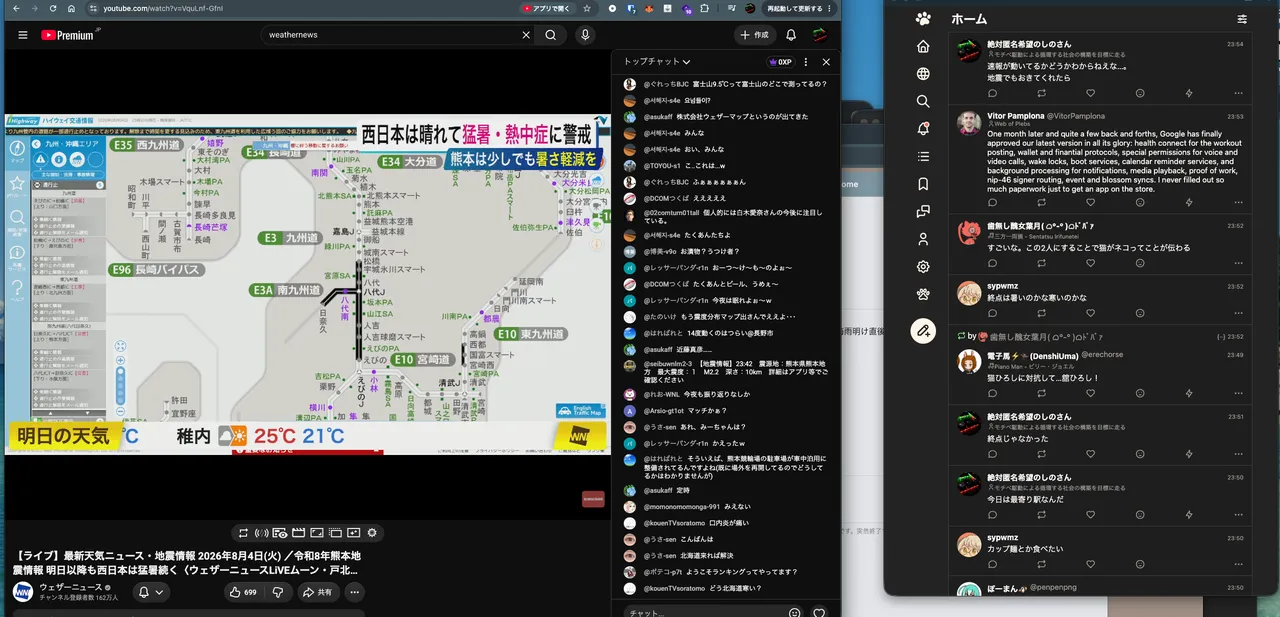Zap the Vitor Pamplona post
Viewport: 1280px width, 617px height.
click(x=1189, y=203)
